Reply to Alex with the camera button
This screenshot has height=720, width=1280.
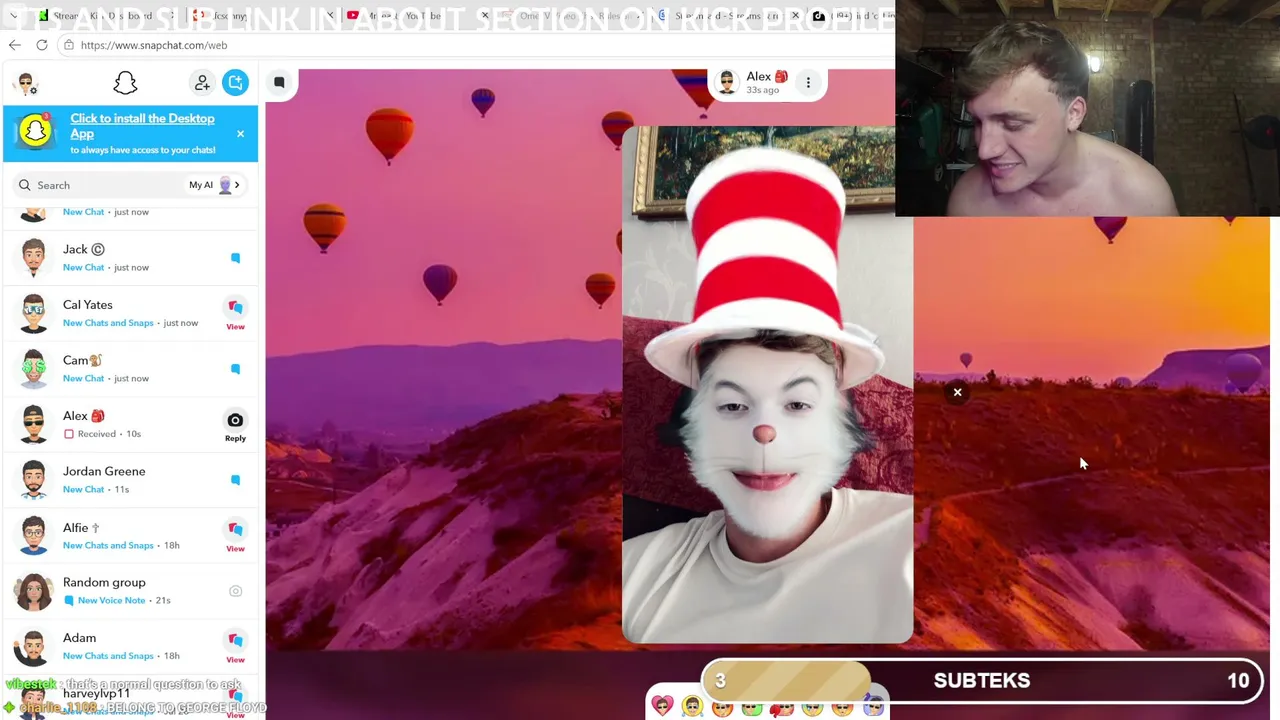235,425
